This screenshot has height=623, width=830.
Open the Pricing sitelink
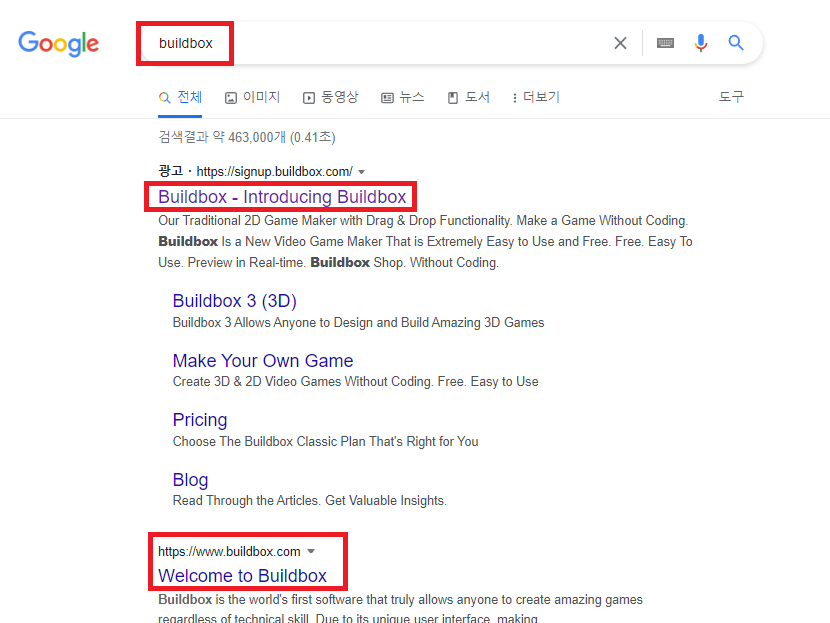tap(200, 420)
